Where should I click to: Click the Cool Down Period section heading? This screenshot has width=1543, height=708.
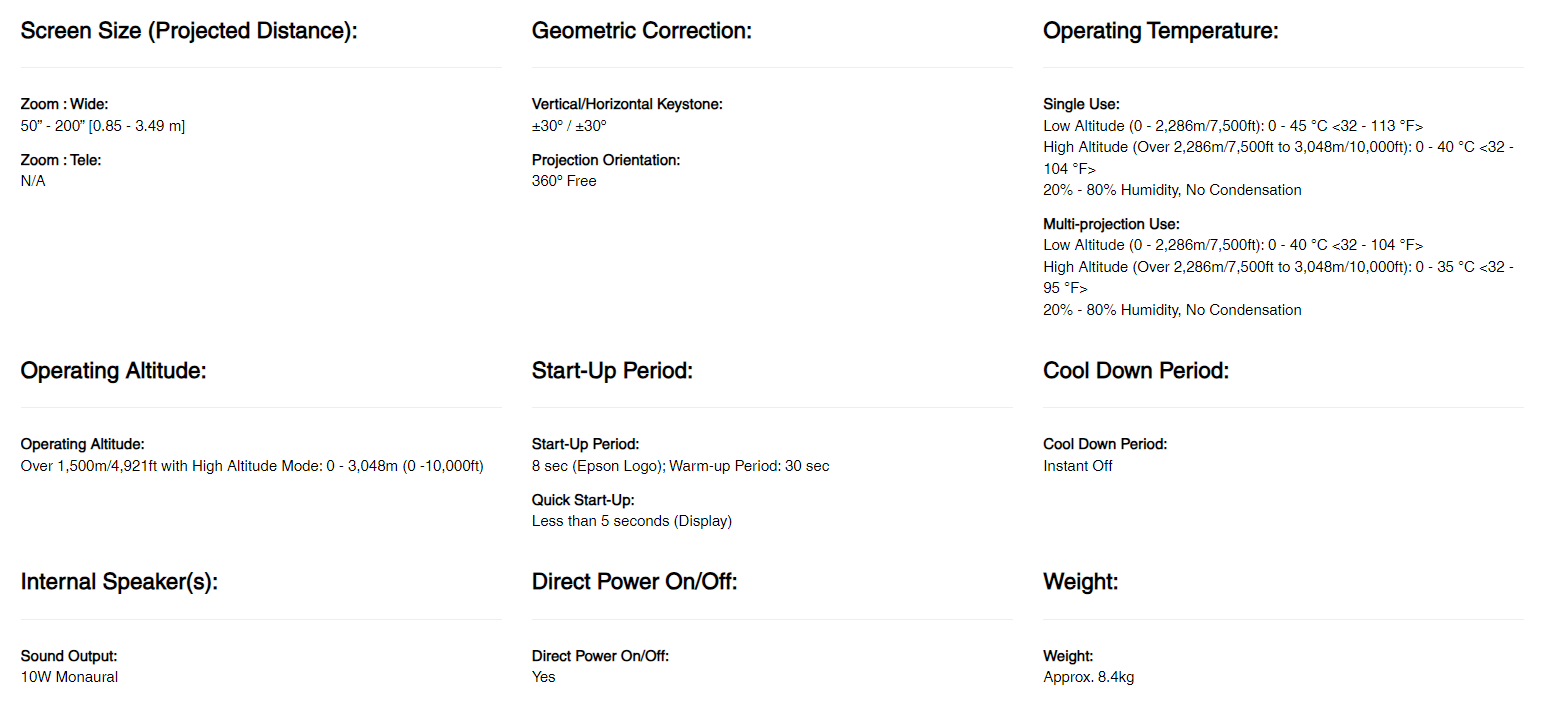point(1135,371)
